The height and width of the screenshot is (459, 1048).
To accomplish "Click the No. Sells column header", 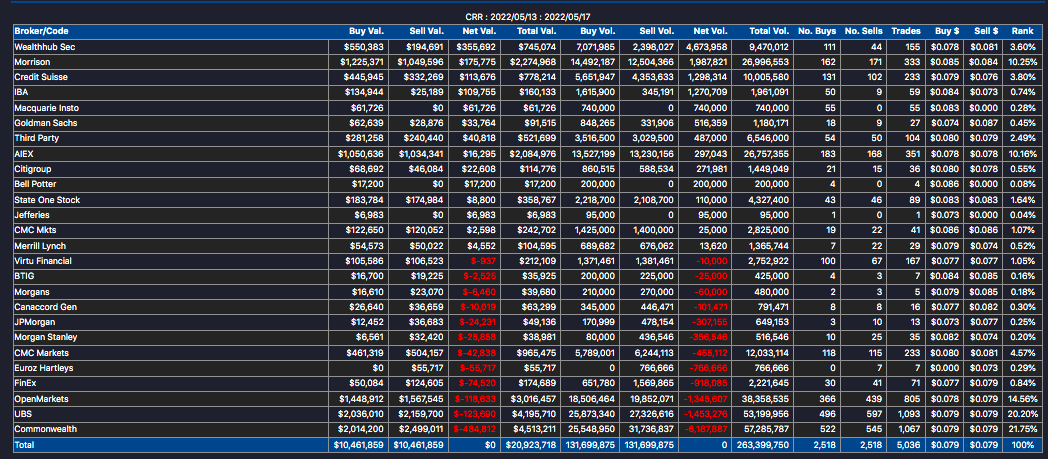I will click(x=864, y=31).
